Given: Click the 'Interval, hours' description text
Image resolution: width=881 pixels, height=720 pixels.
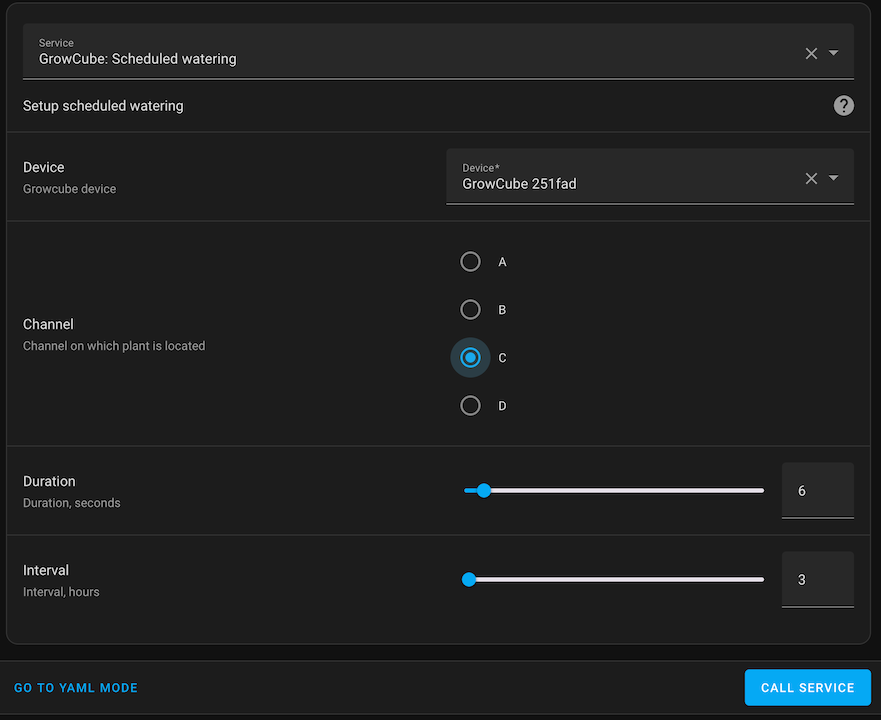Looking at the screenshot, I should [61, 592].
